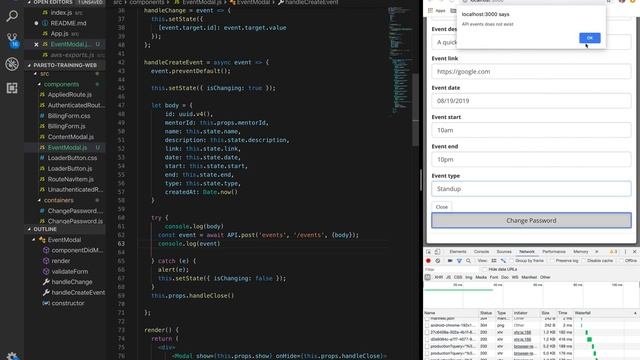Tick the Hide data URLs checkbox
640x360 pixels.
(484, 269)
